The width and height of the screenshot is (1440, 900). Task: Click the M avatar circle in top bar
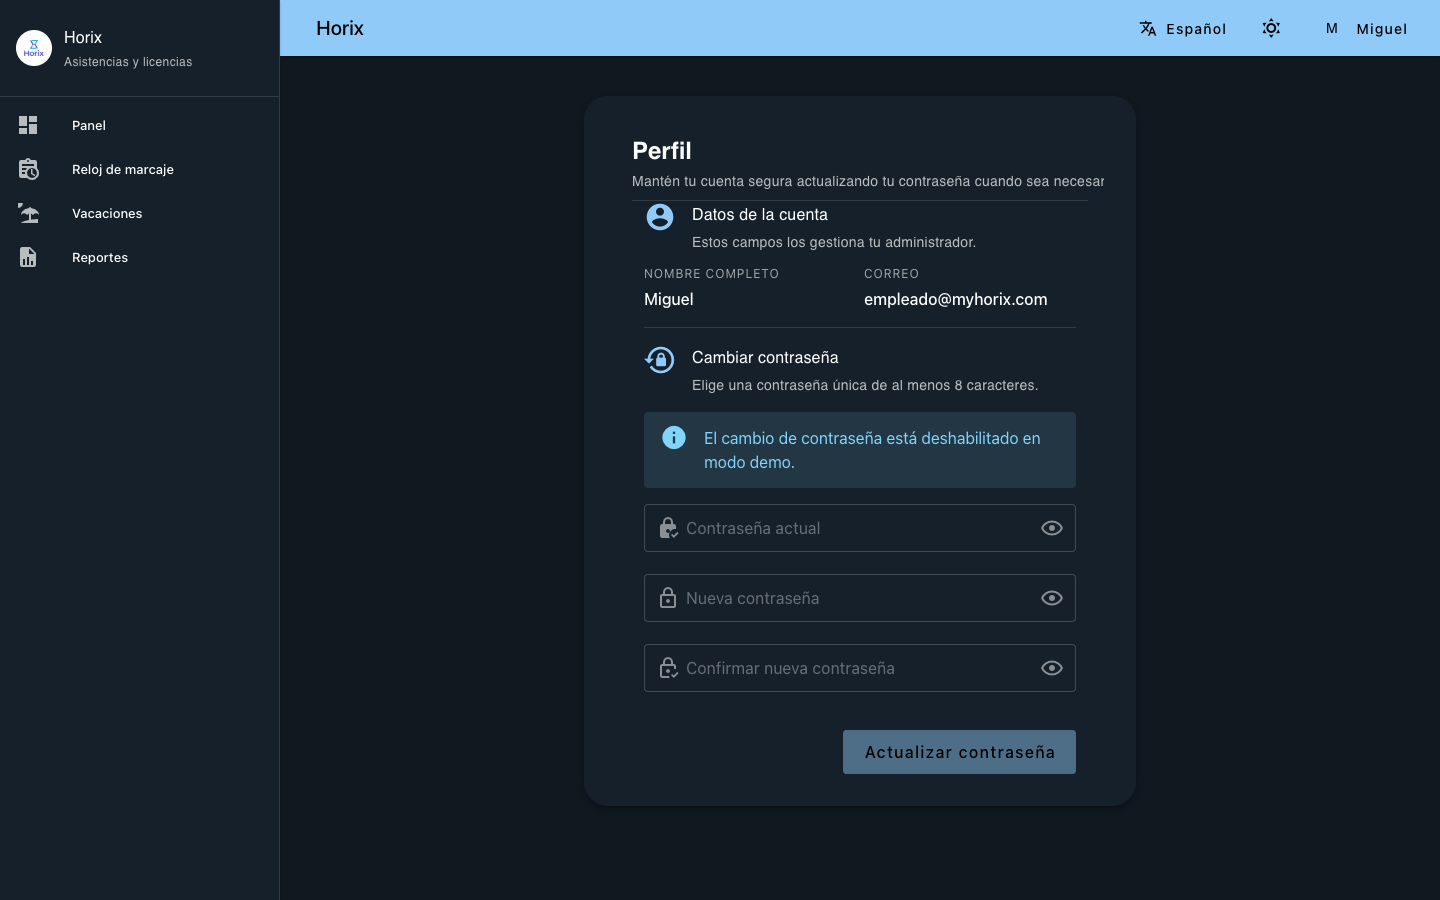[1332, 28]
